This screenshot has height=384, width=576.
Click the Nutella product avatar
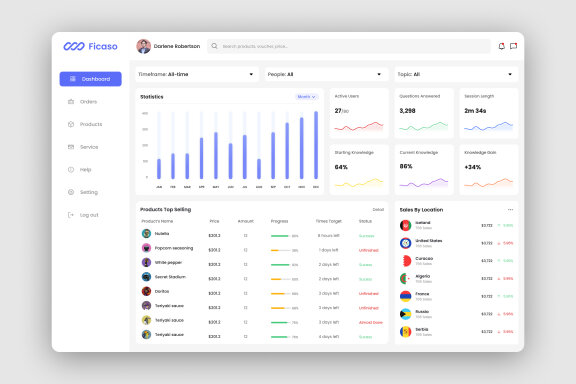coord(146,233)
